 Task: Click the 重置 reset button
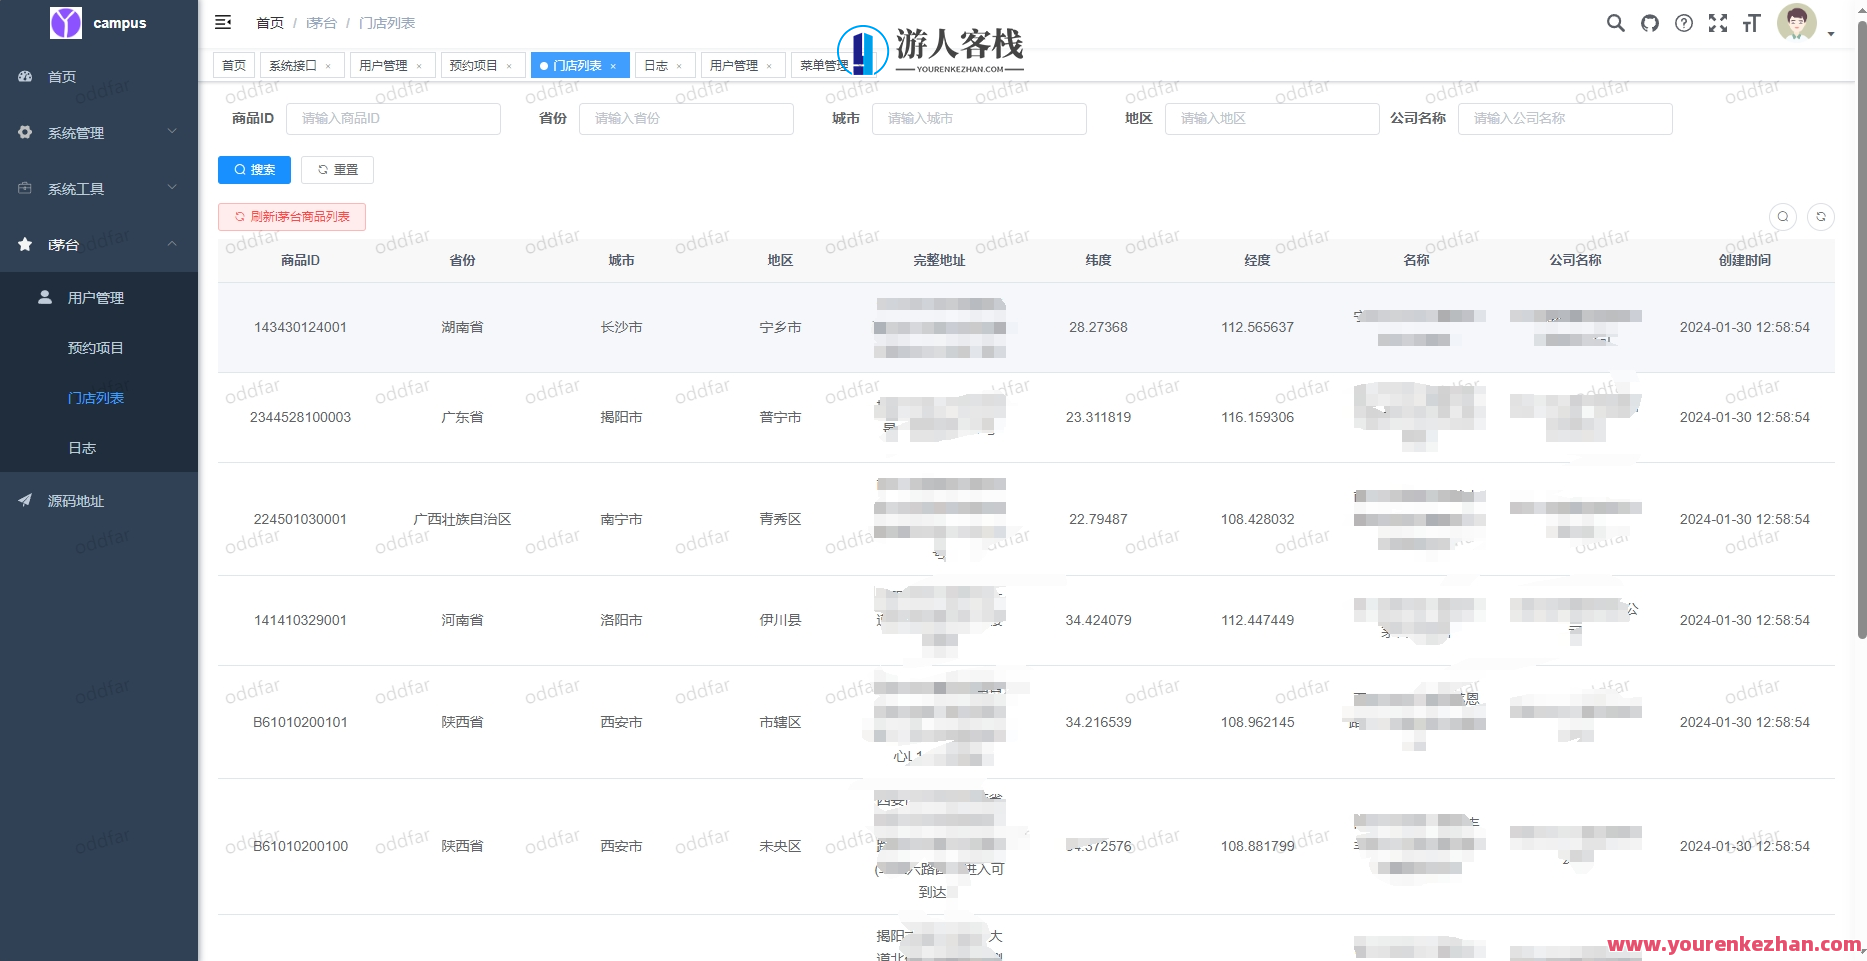coord(337,169)
